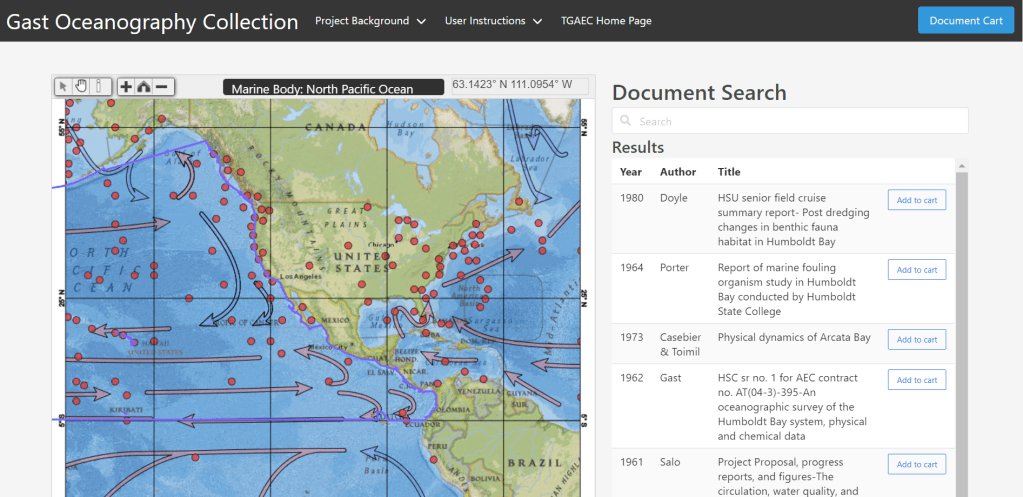Open the Document Cart
Viewport: 1023px width, 497px height.
click(x=965, y=21)
